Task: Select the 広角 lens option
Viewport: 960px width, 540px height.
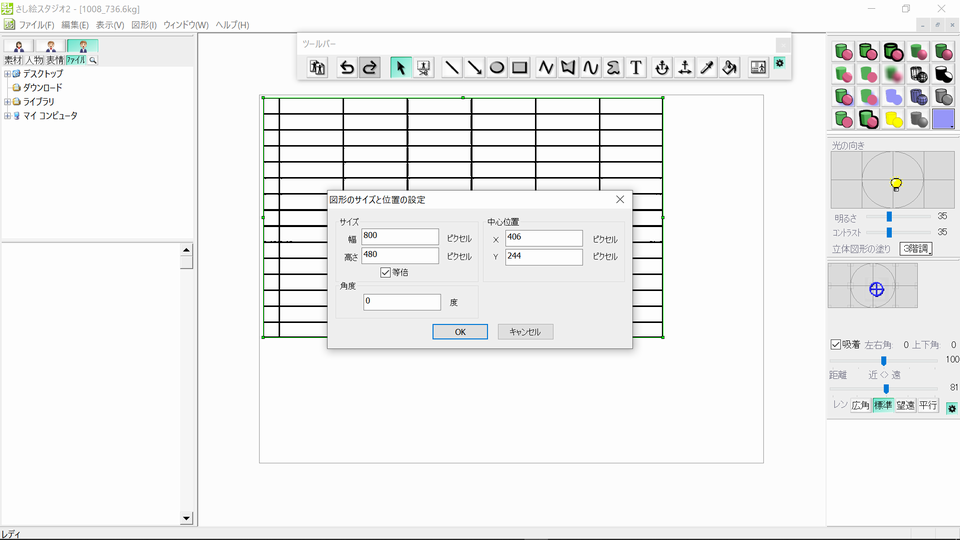Action: pos(860,405)
